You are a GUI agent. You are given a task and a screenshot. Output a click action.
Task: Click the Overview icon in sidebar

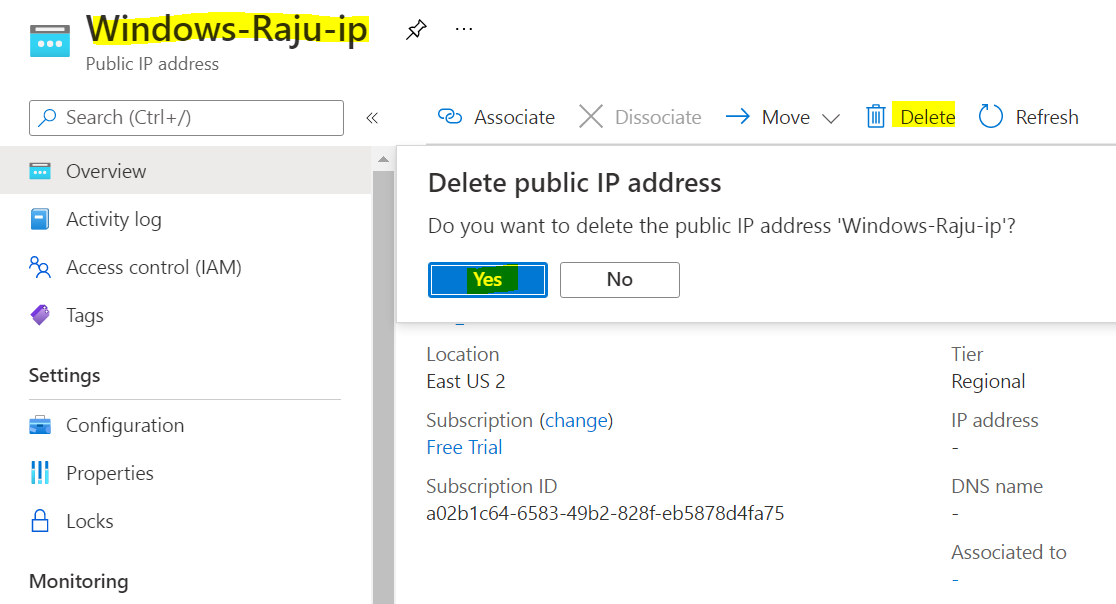pyautogui.click(x=40, y=171)
